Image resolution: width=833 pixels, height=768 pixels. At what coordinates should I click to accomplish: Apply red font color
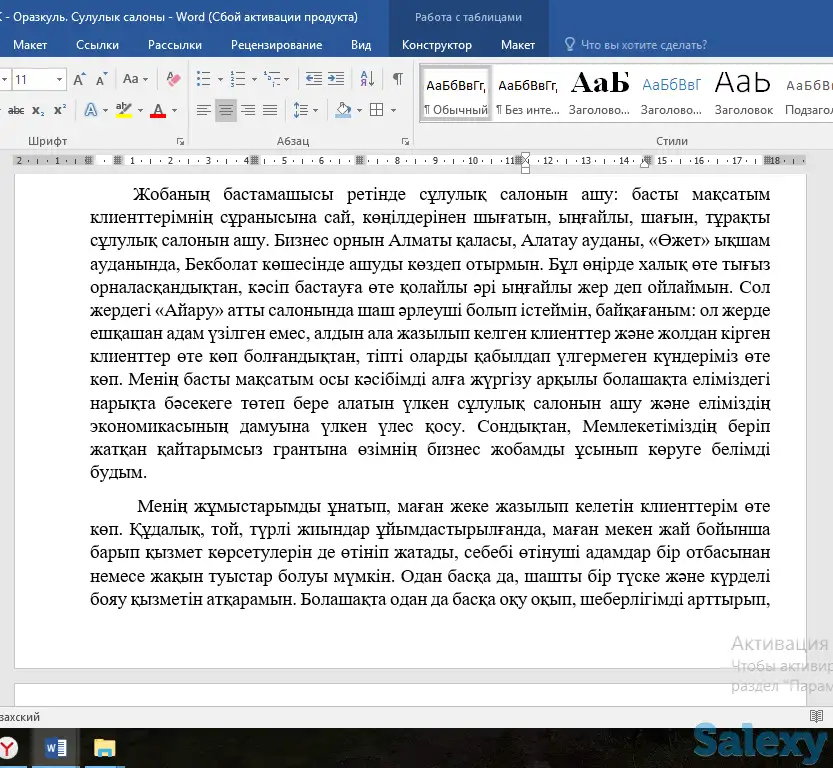coord(157,110)
